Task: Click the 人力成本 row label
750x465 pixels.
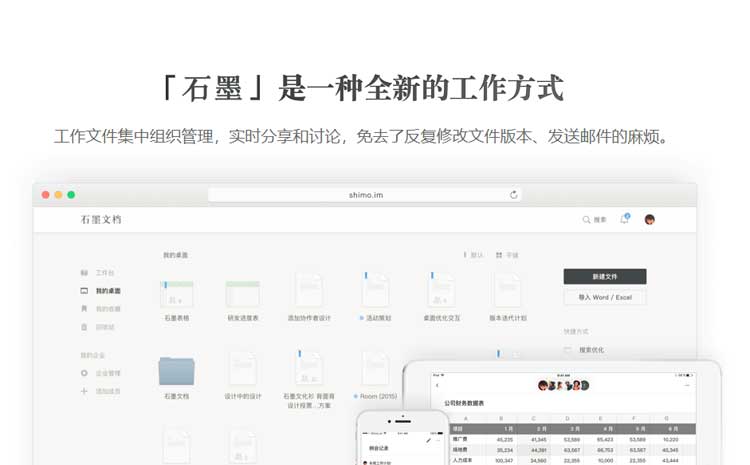Action: point(462,460)
